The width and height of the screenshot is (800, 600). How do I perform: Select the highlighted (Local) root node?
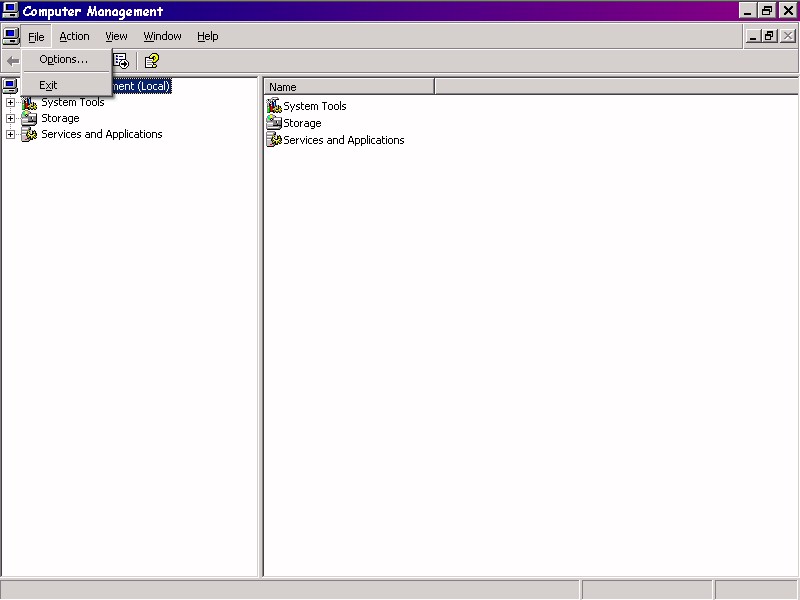[x=141, y=86]
